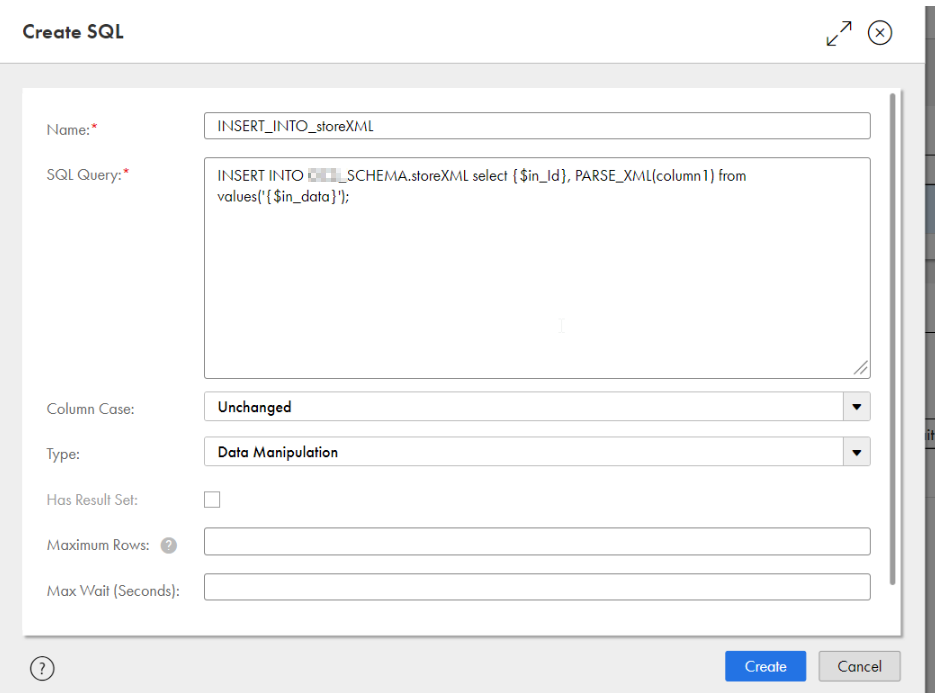Click the dialog's vertical scrollbar
This screenshot has height=693, width=935.
coord(893,339)
